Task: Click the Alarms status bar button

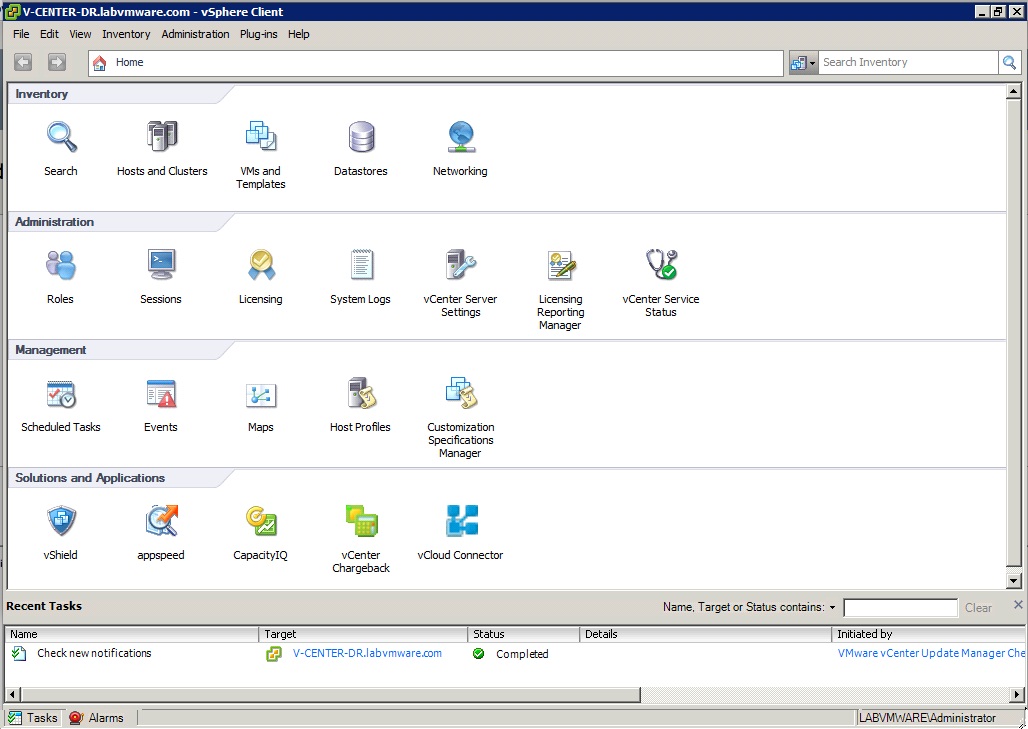Action: [x=96, y=718]
